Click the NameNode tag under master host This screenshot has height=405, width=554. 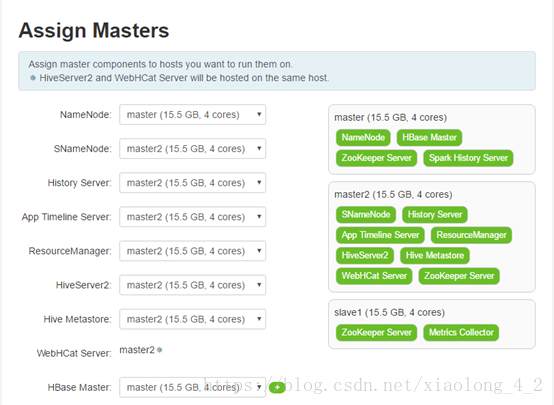363,137
